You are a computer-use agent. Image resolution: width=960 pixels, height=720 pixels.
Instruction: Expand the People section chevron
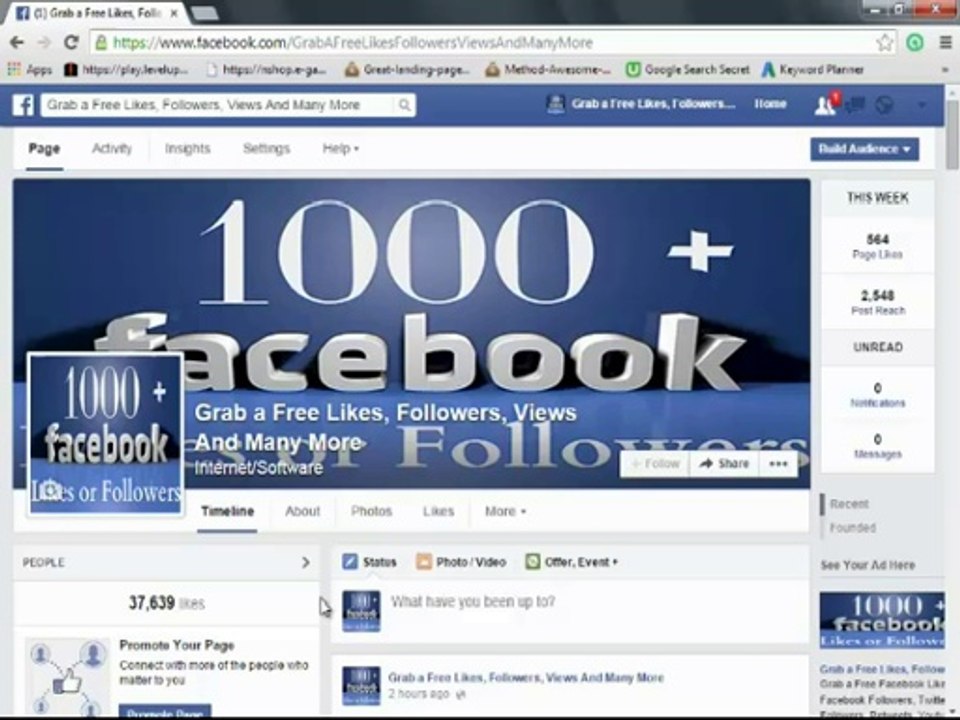point(306,562)
